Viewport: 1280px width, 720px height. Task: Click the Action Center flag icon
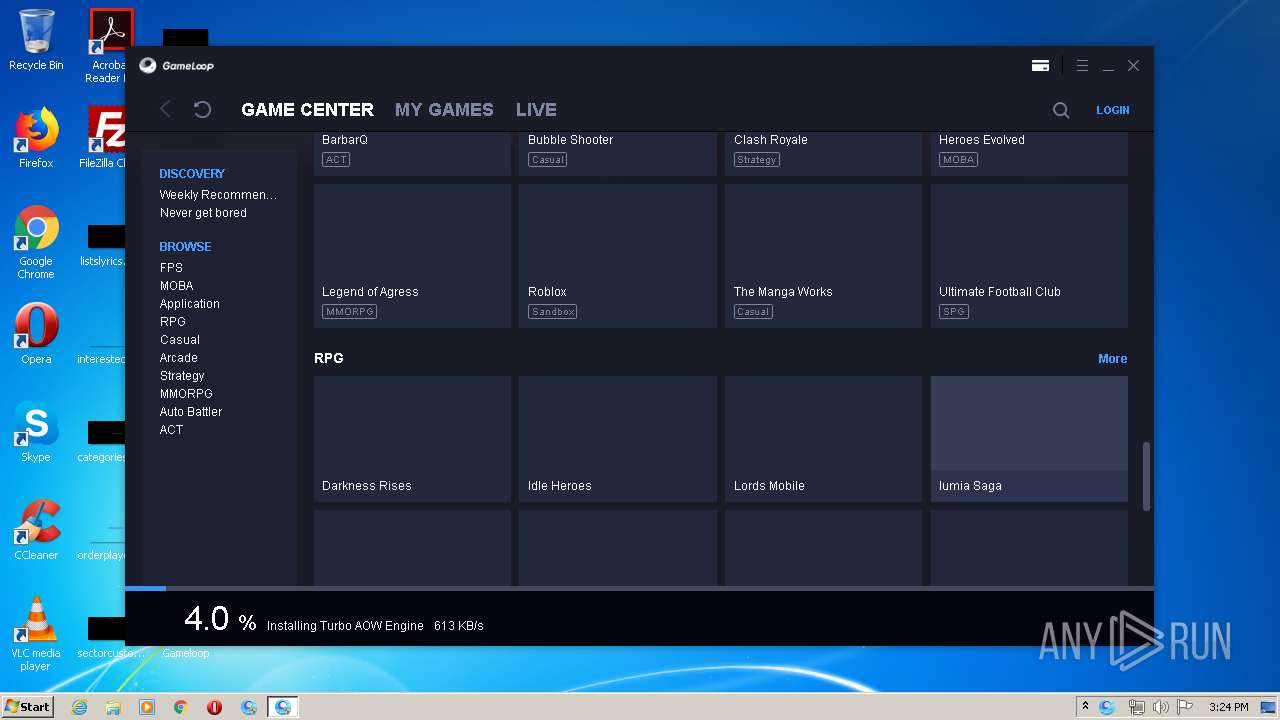tap(1184, 707)
